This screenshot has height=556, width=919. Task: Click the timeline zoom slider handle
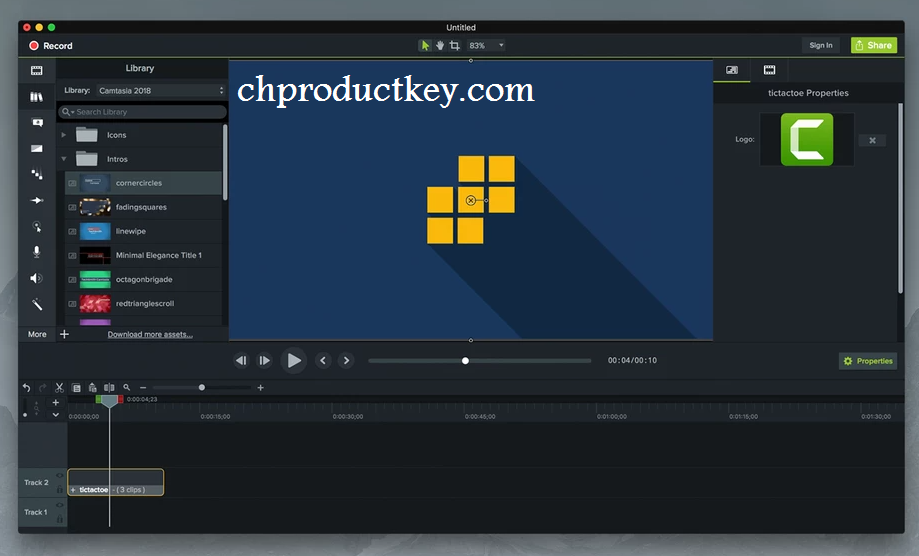202,388
